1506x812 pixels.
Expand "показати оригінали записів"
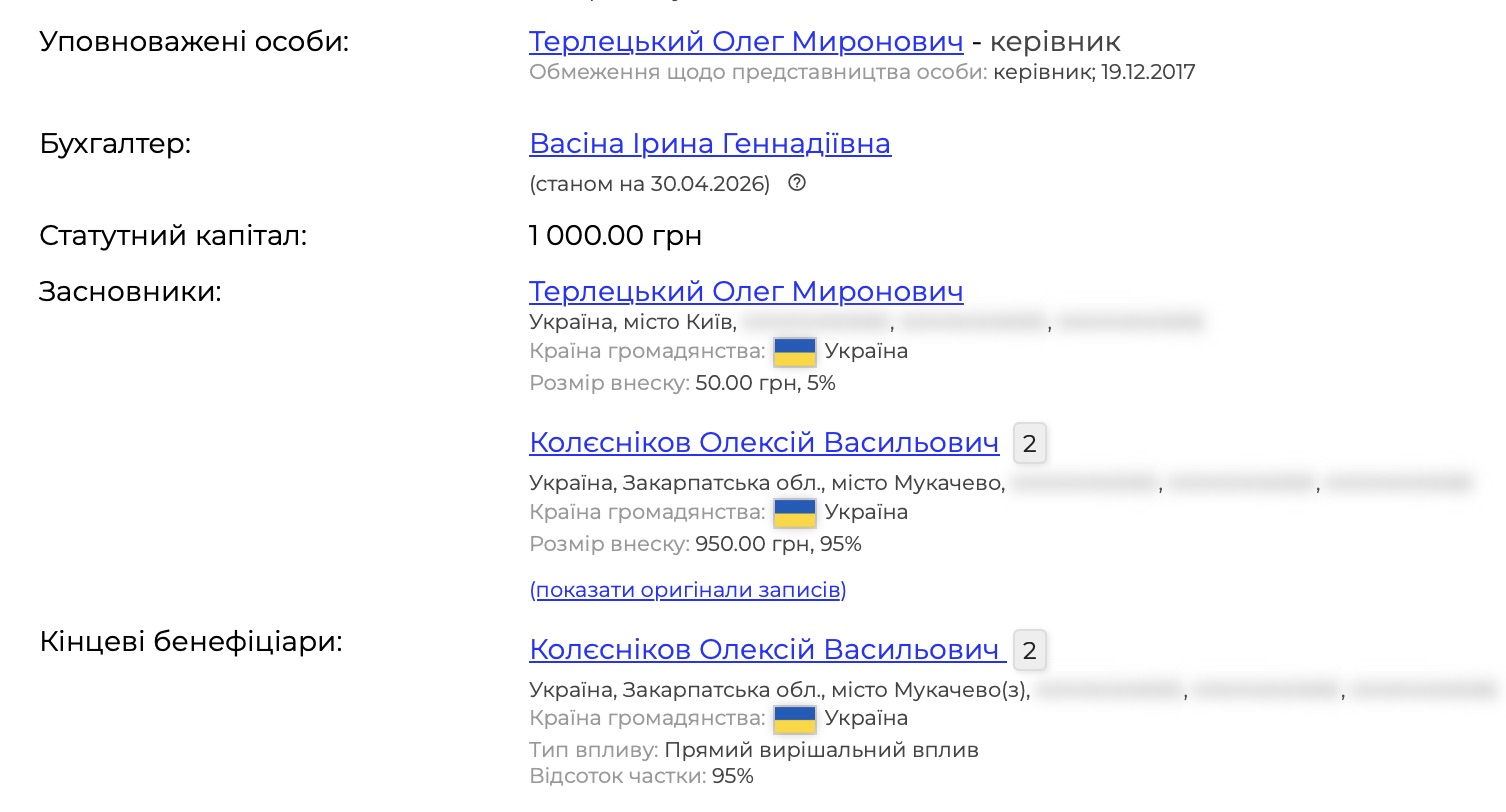pos(688,590)
